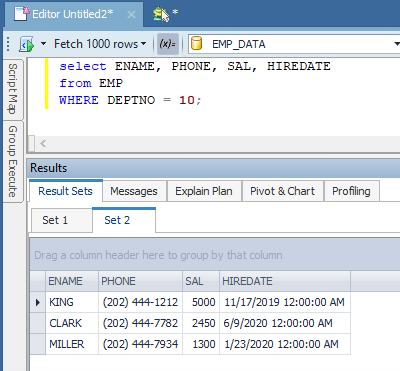The width and height of the screenshot is (400, 371).
Task: Select the Result Sets tab
Action: pos(66,191)
